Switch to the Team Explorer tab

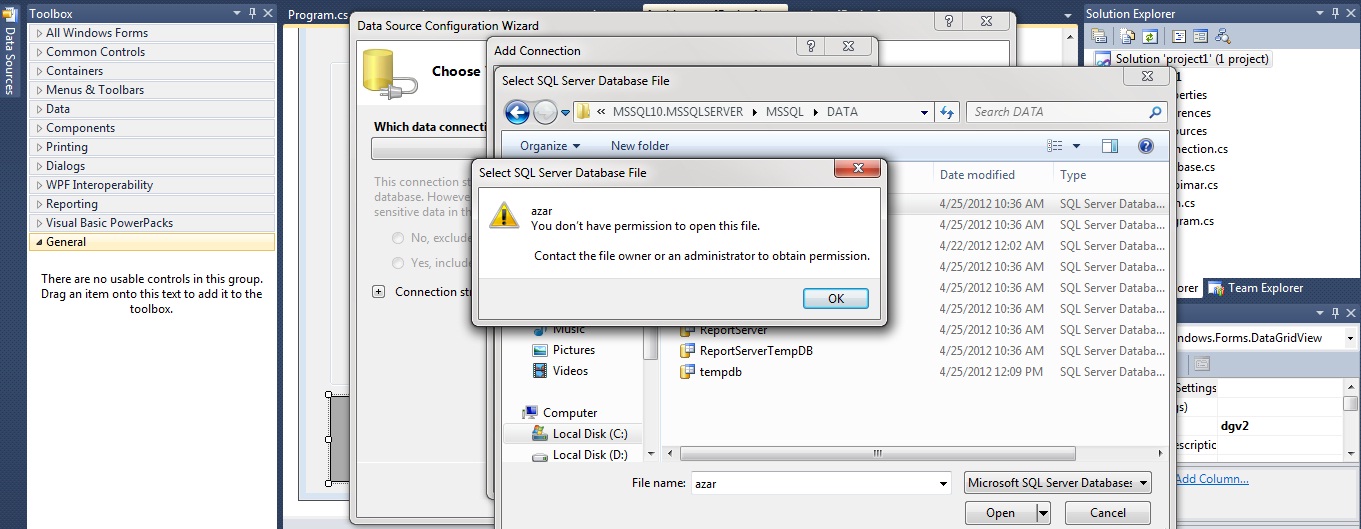coord(1264,288)
